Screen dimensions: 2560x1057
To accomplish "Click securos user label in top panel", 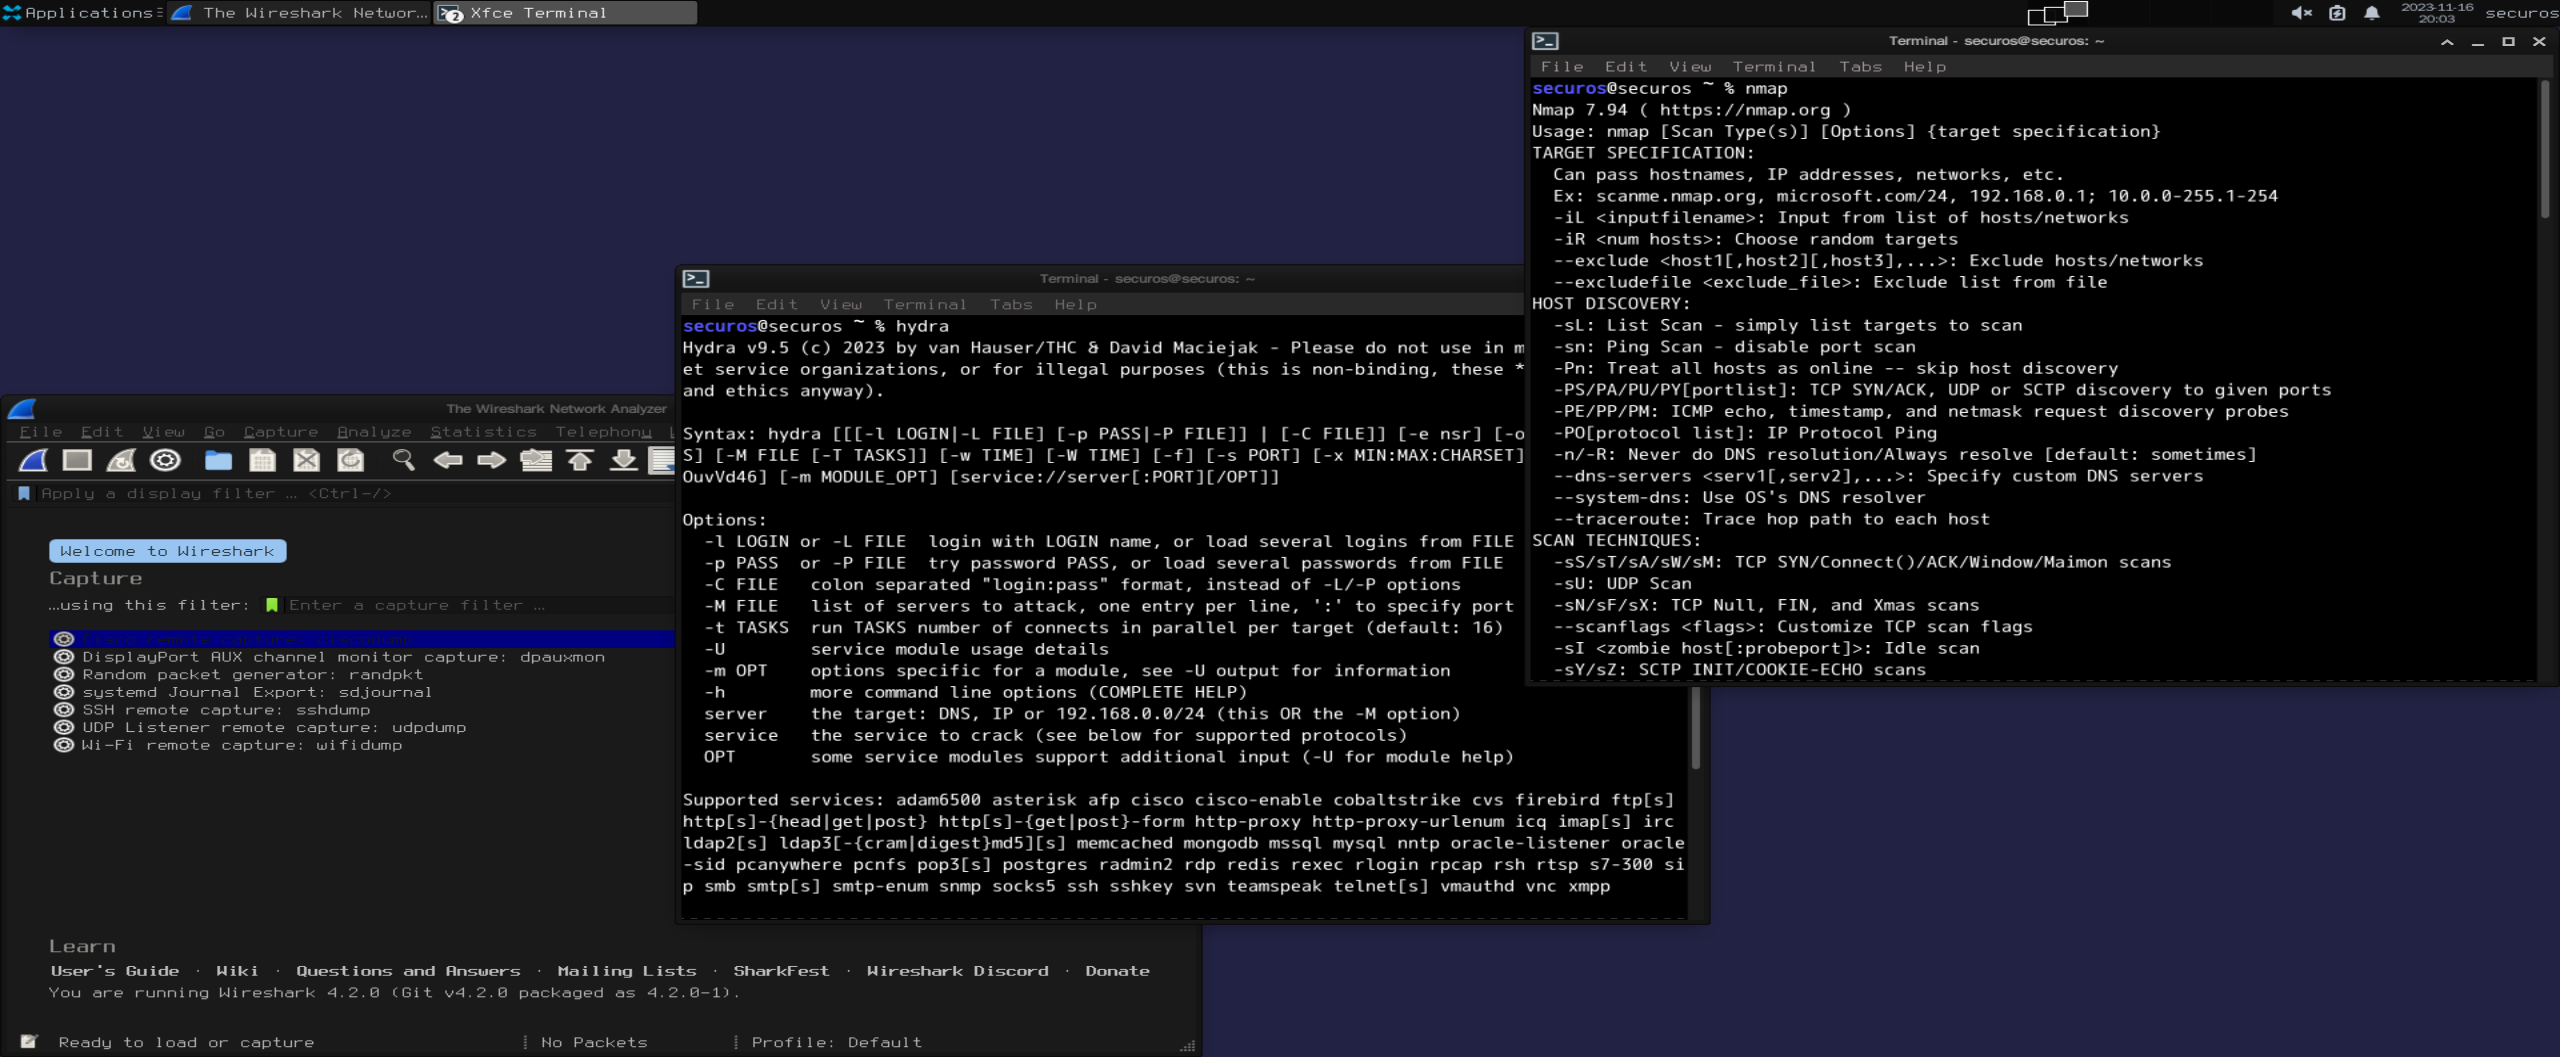I will click(2521, 13).
